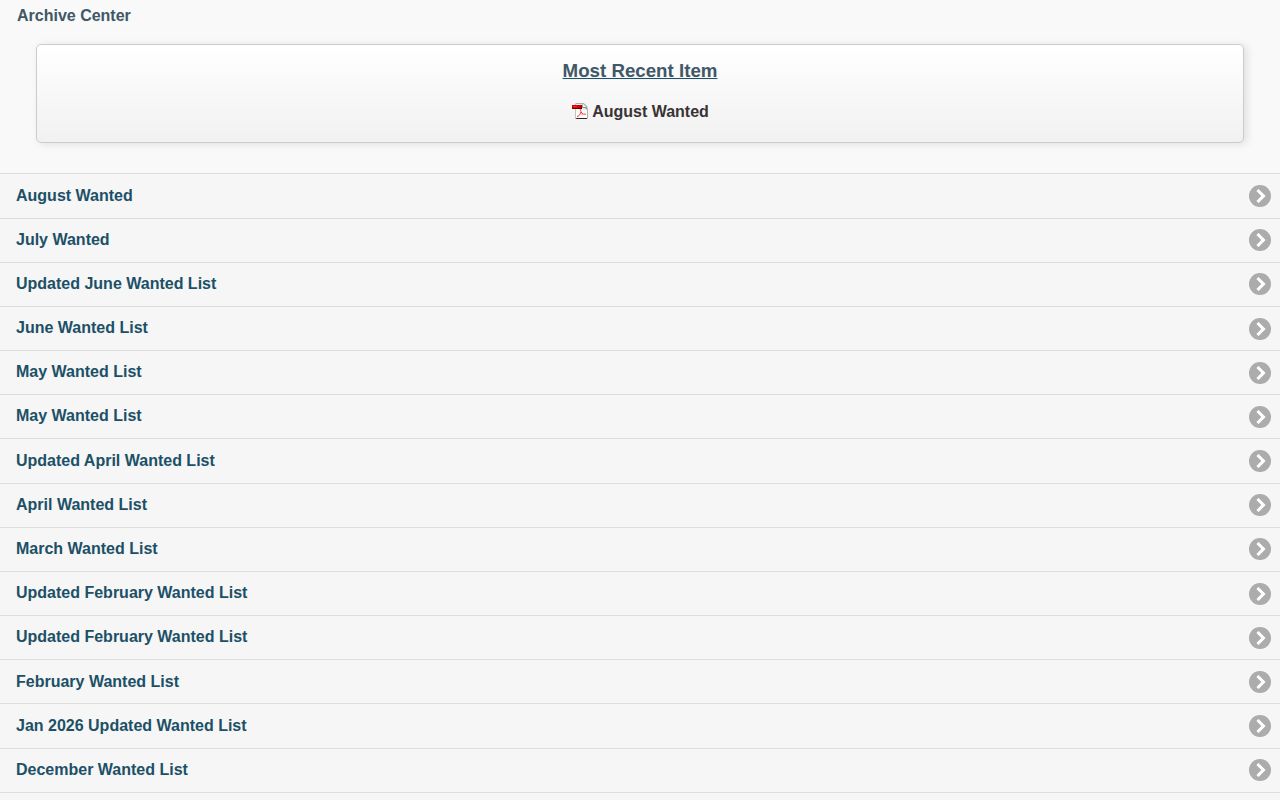Click the Archive Center title text
Viewport: 1280px width, 800px height.
[74, 15]
